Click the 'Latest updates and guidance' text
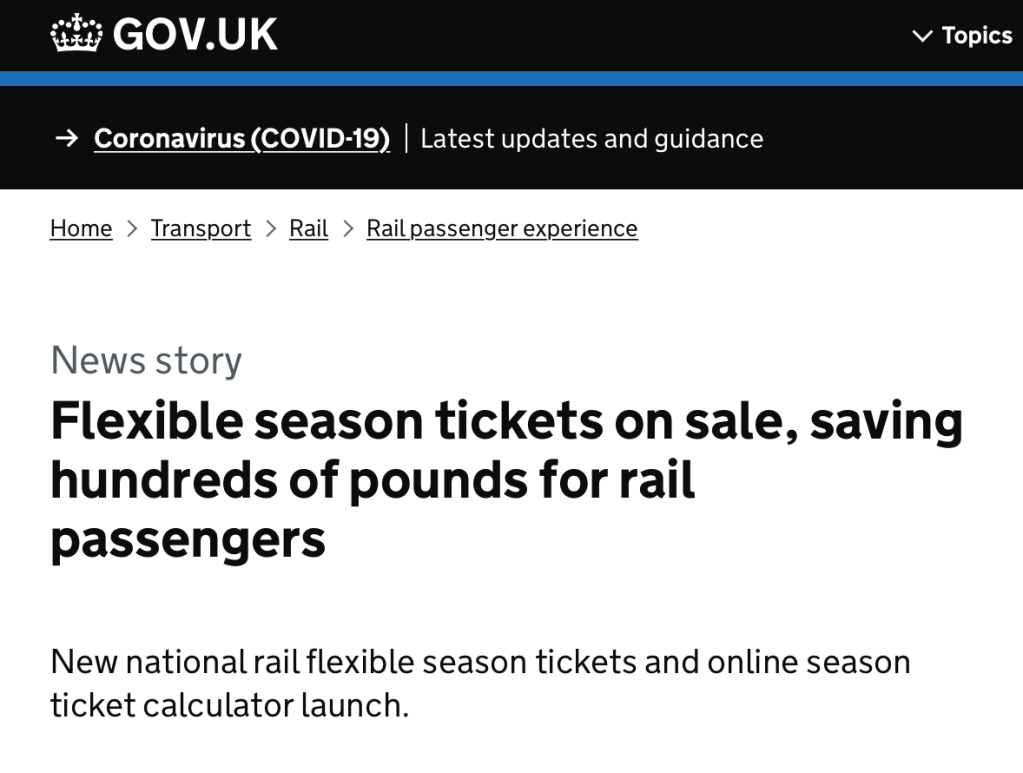 pyautogui.click(x=591, y=138)
